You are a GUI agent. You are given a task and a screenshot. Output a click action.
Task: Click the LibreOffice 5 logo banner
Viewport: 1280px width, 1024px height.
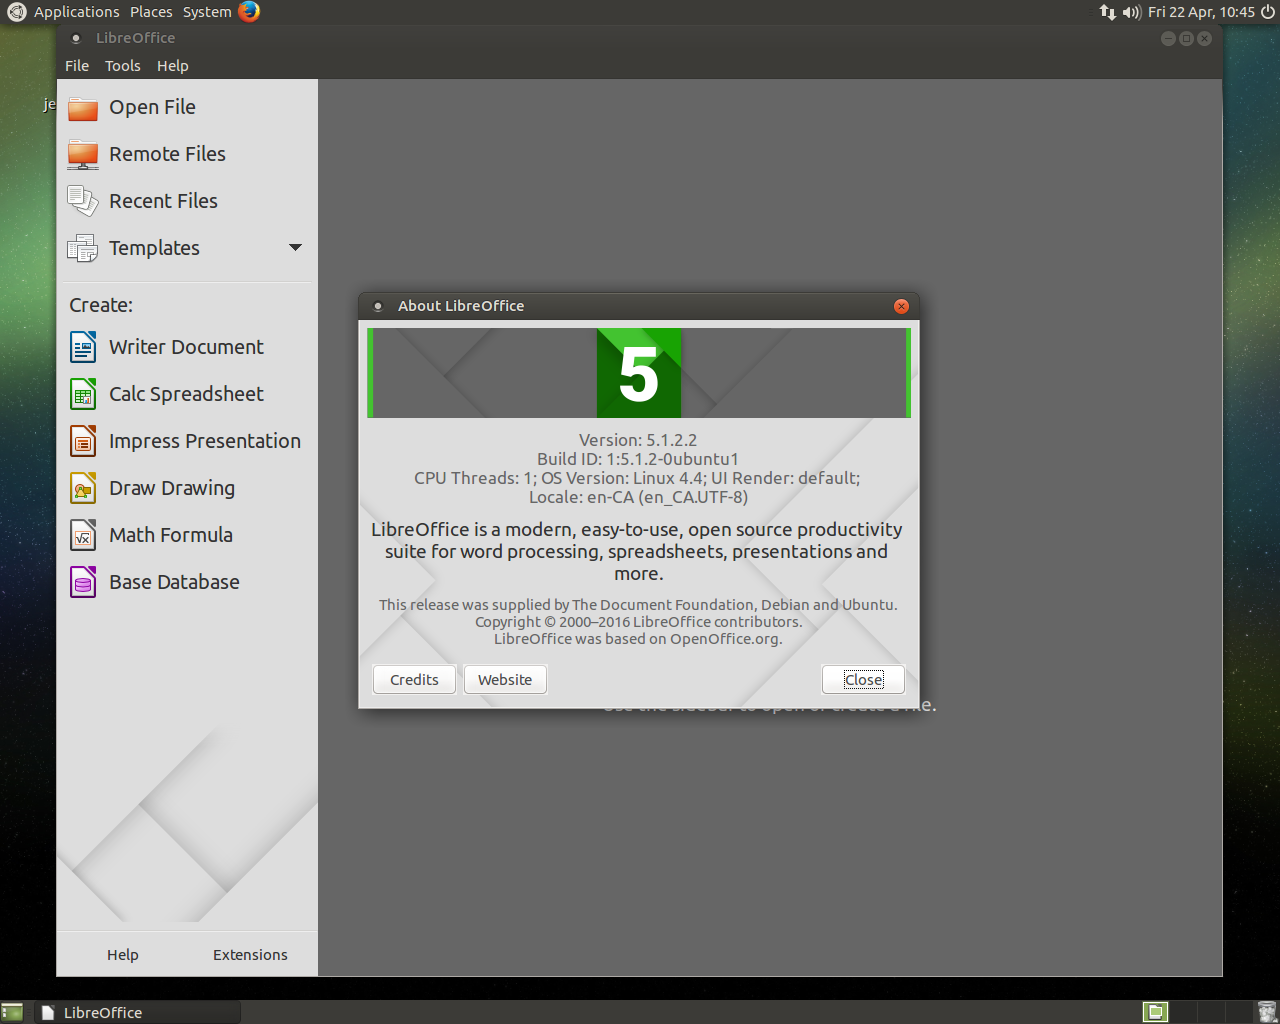coord(639,373)
